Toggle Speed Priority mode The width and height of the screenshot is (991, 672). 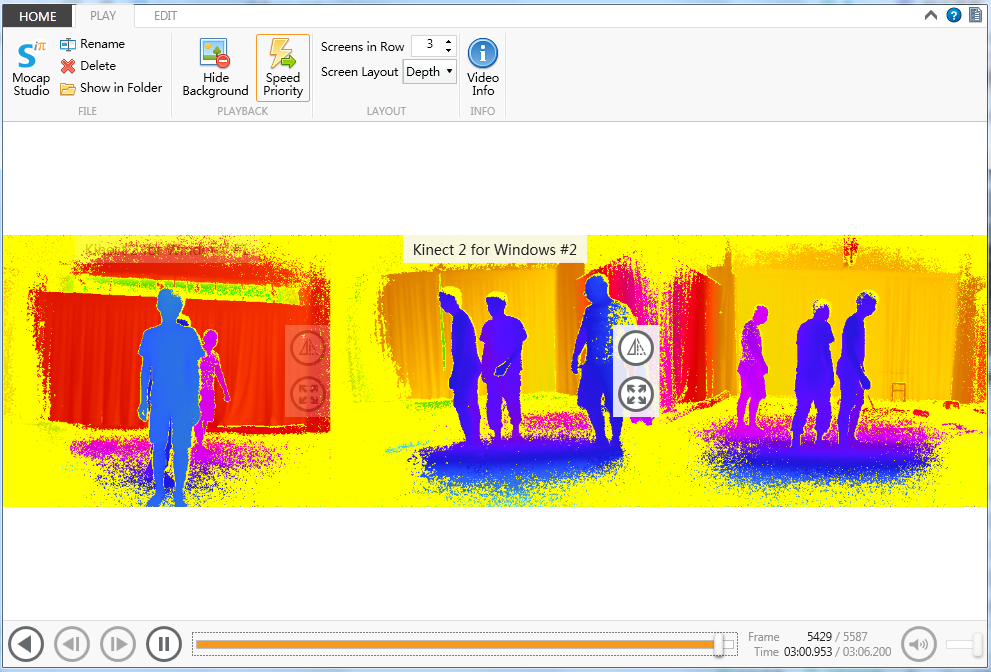(283, 68)
